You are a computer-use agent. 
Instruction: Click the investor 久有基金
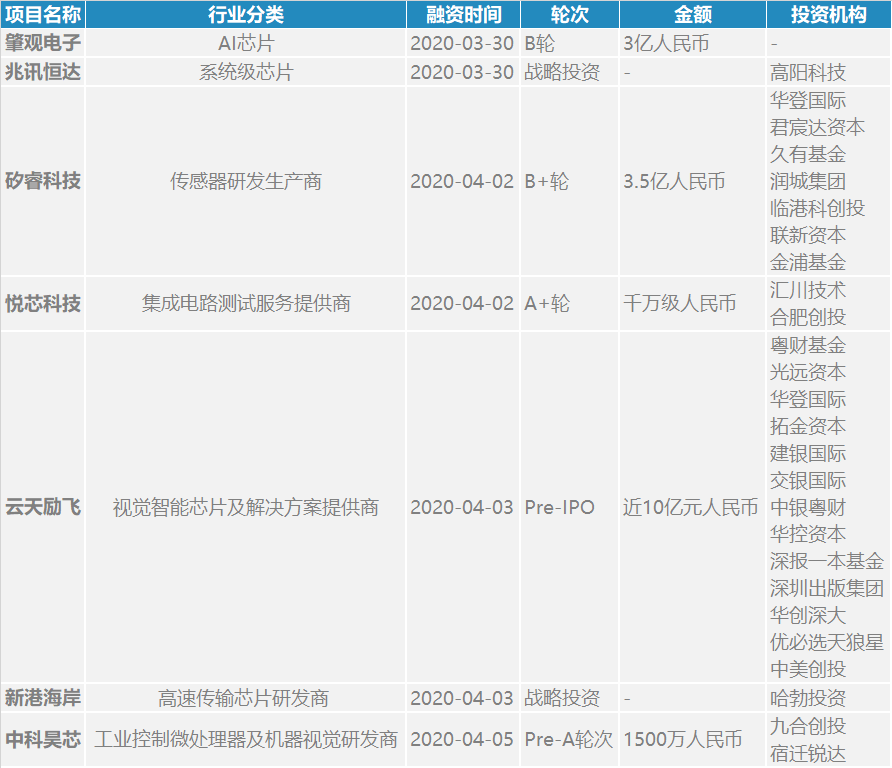point(808,154)
